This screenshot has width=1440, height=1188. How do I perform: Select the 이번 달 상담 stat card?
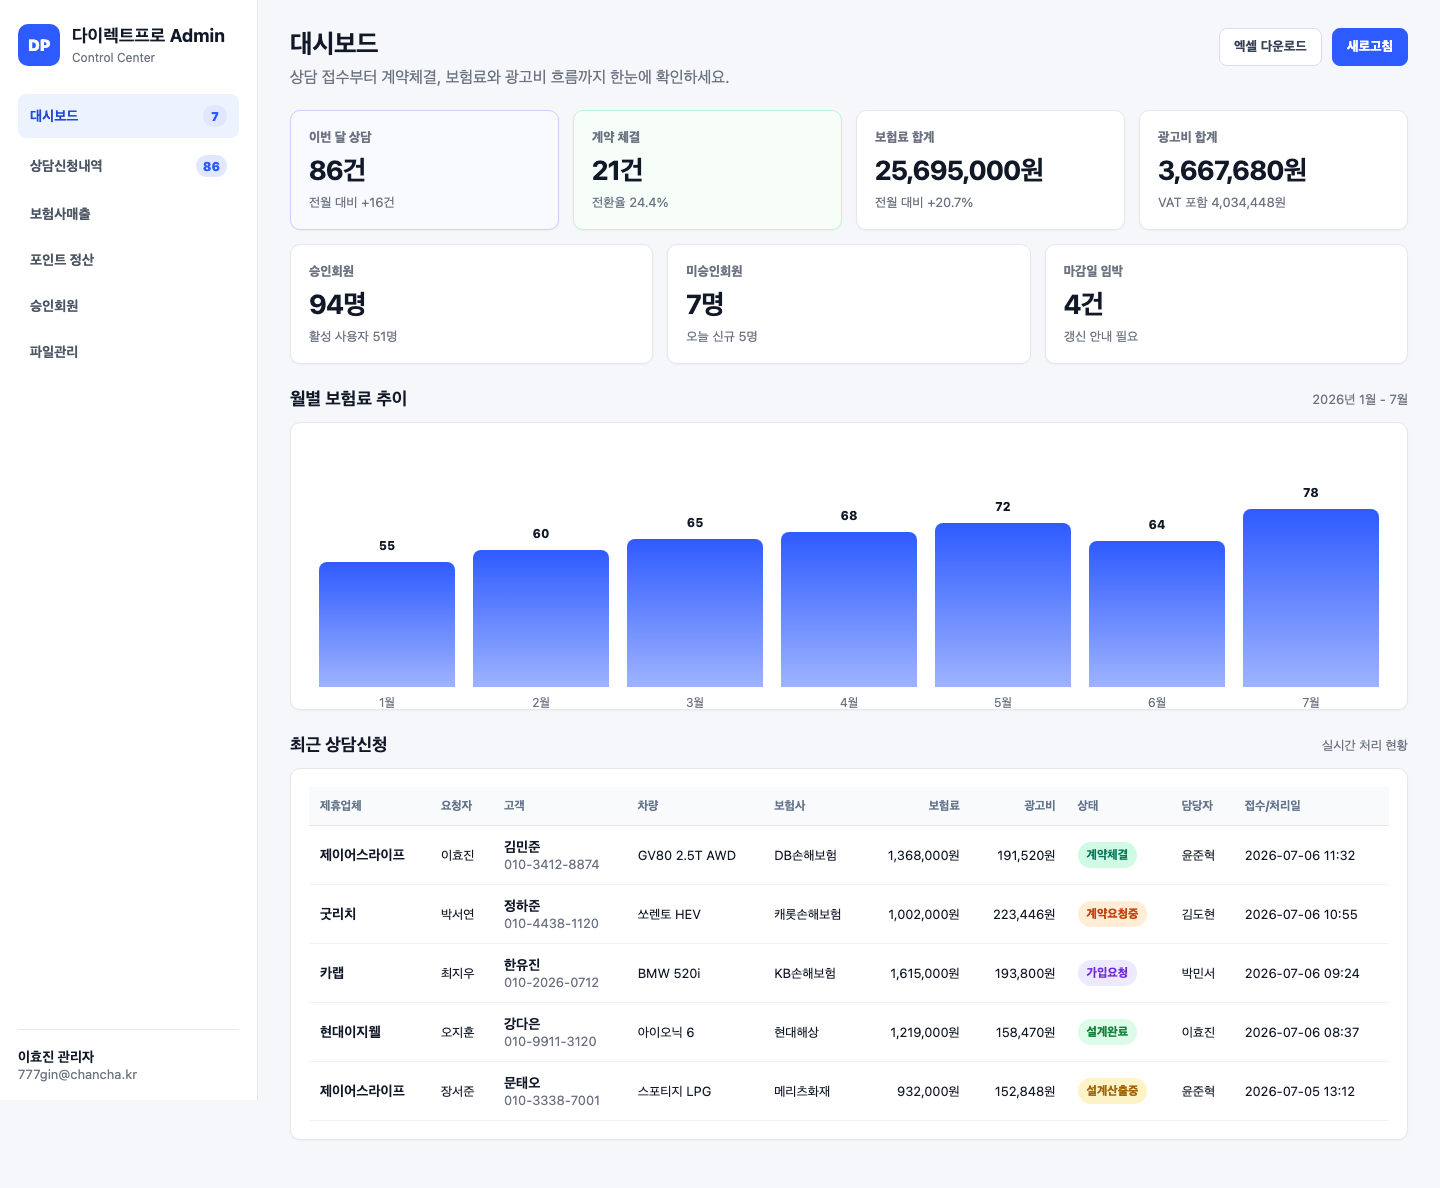[424, 170]
